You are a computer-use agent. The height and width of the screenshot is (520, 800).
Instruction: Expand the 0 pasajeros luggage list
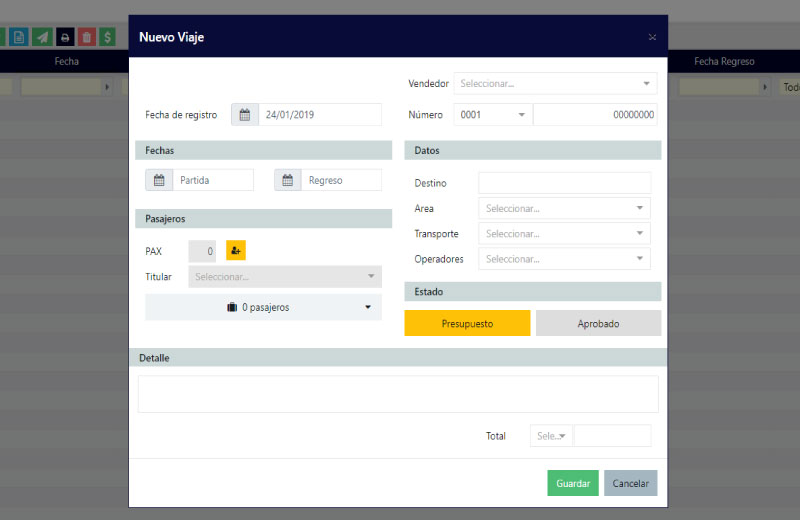pos(263,307)
